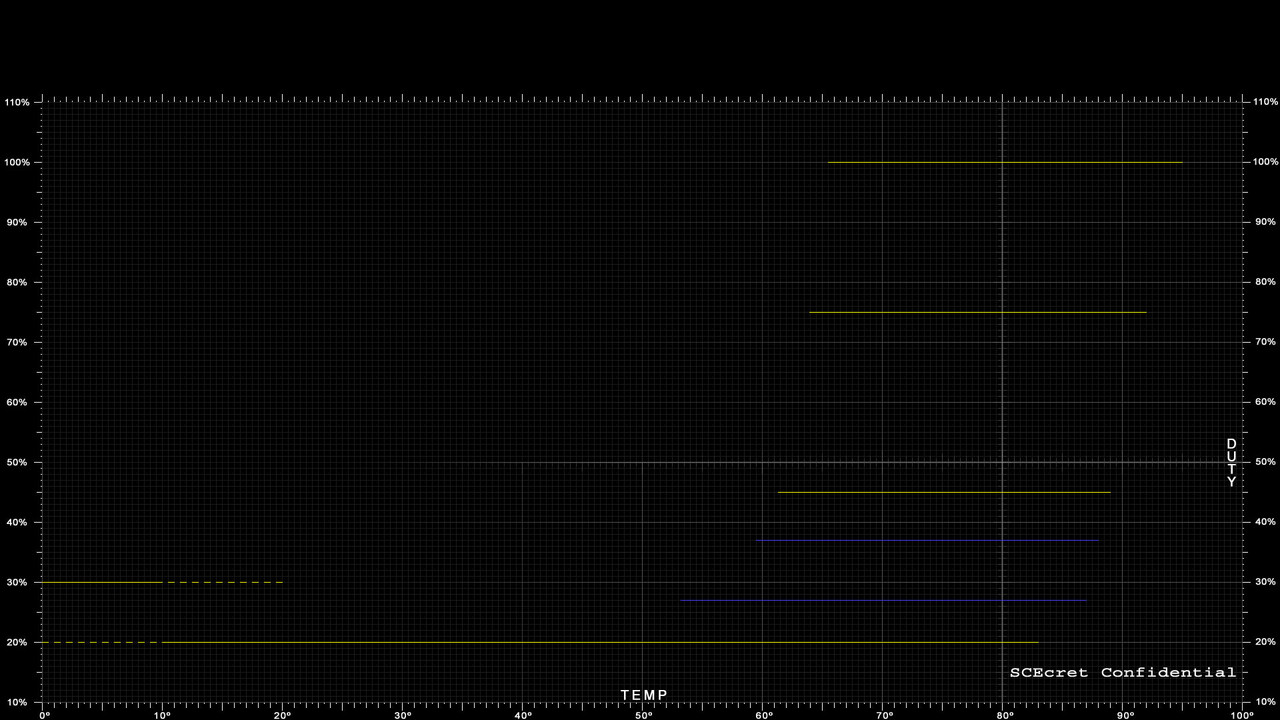Click the 100% label on right axis
Screen dimensions: 1280x720
tap(1265, 162)
